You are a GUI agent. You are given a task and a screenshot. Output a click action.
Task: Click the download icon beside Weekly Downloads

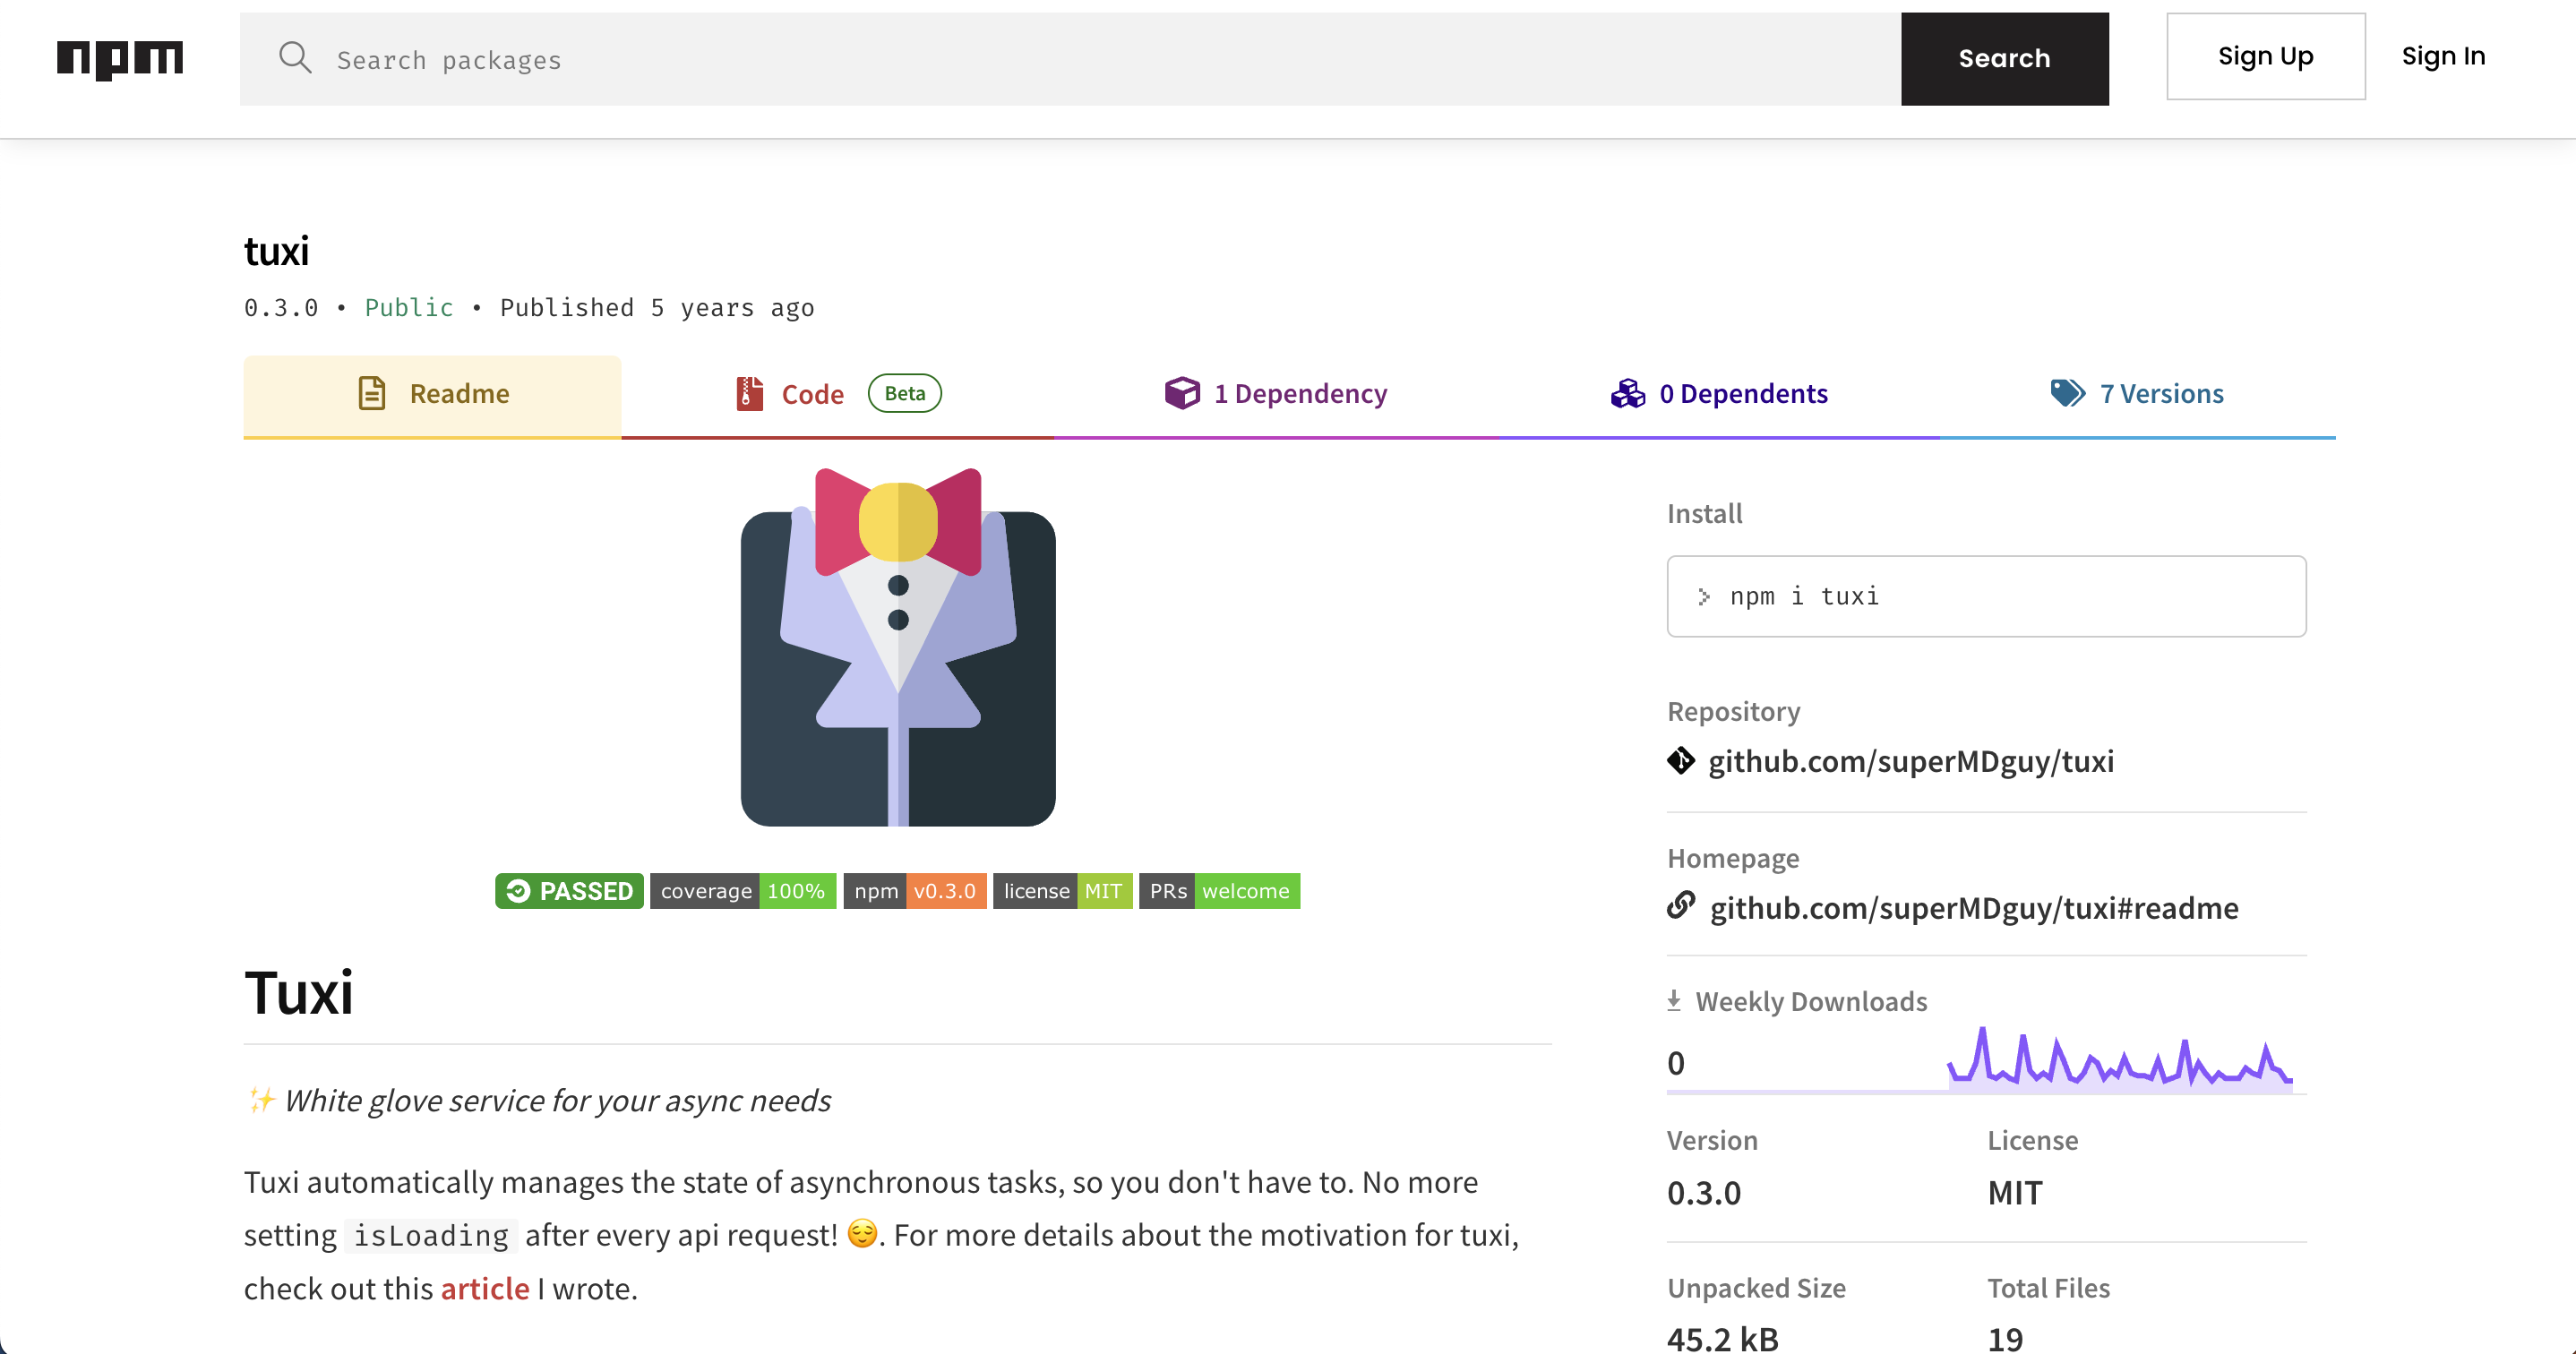(x=1674, y=999)
